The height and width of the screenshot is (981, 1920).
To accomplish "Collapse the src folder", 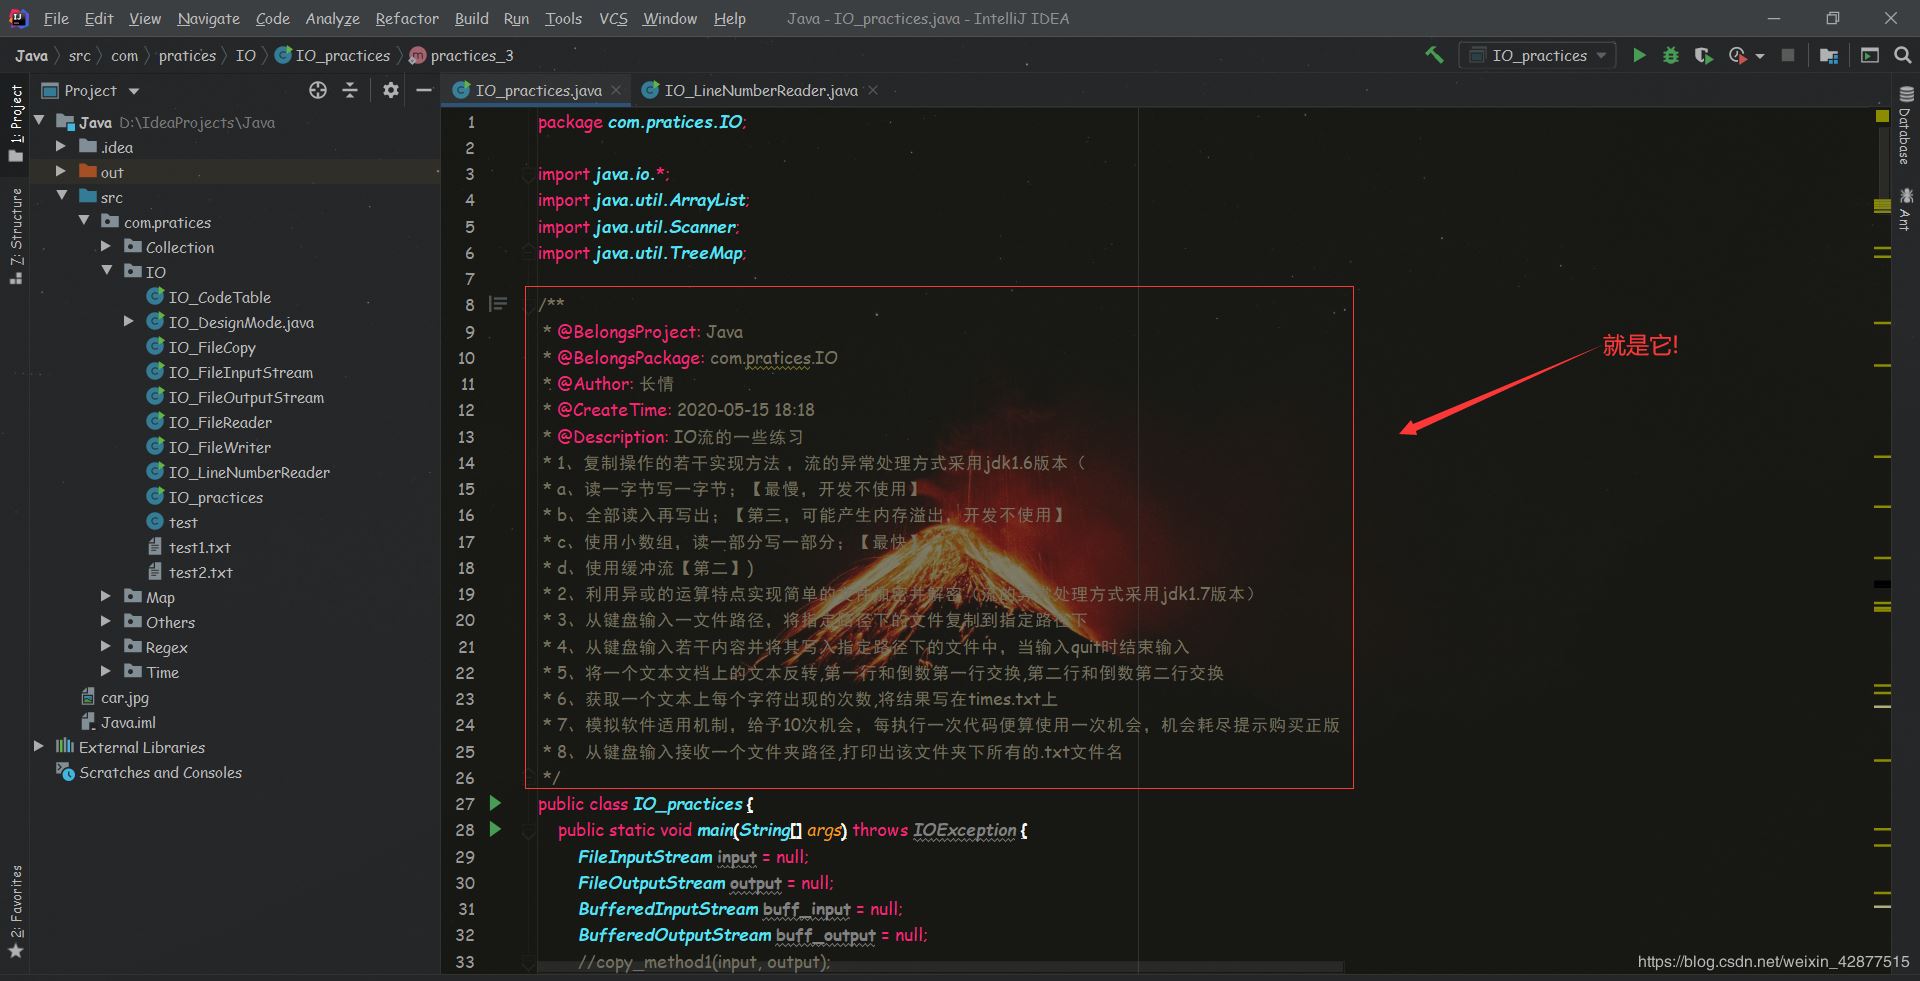I will tap(62, 196).
